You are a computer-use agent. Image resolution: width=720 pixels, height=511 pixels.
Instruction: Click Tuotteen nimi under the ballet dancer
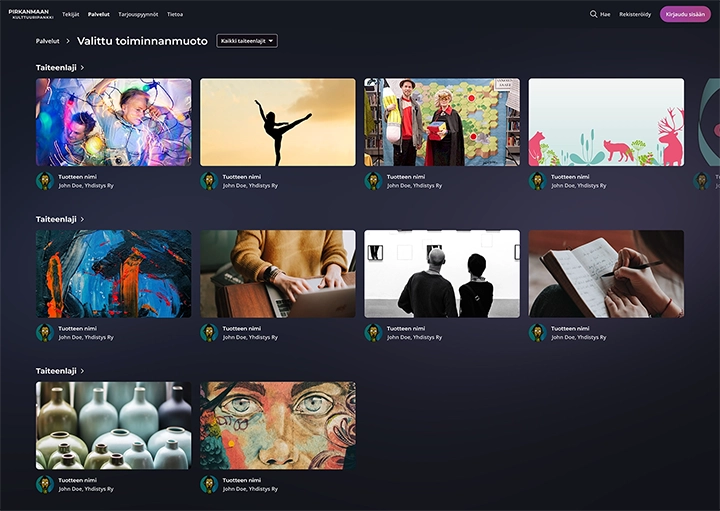[242, 177]
